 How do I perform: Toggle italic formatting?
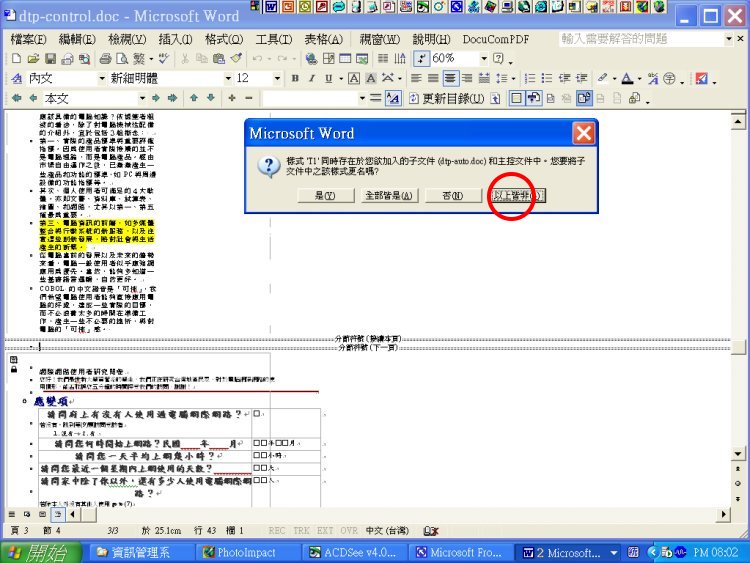click(312, 78)
